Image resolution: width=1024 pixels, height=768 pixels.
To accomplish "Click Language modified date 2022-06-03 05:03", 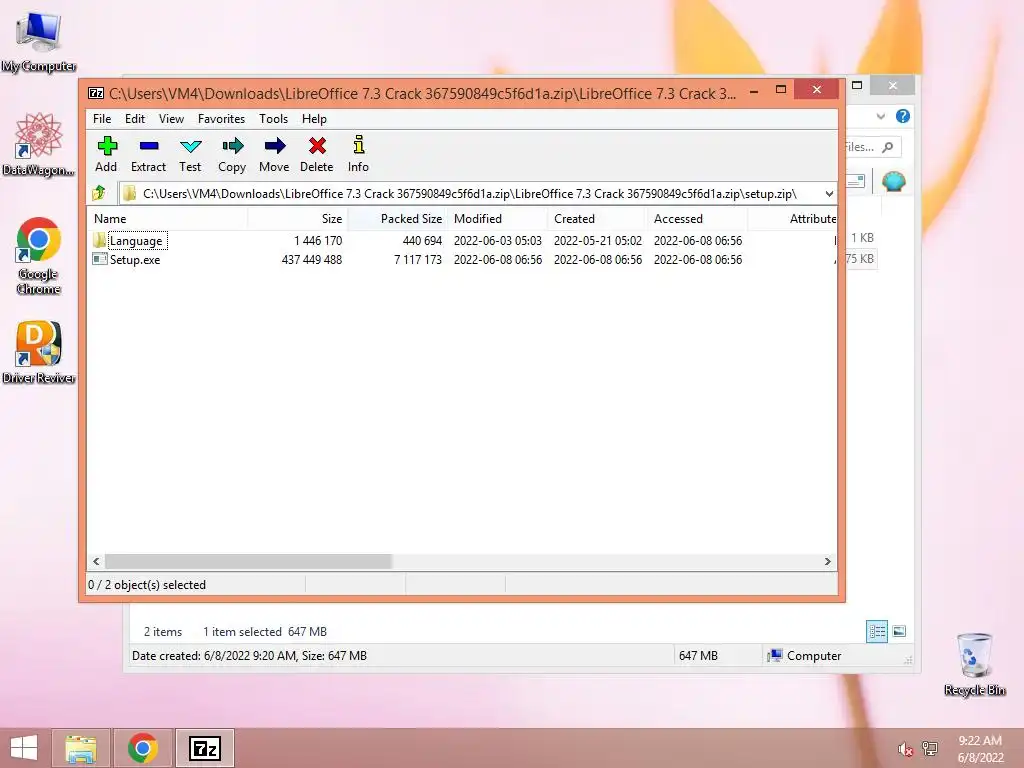I will [498, 240].
